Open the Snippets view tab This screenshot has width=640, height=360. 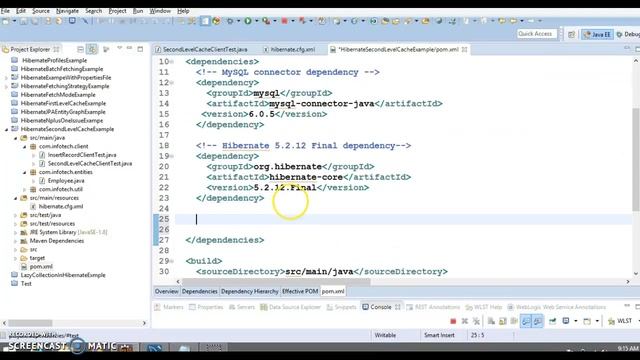click(x=342, y=307)
